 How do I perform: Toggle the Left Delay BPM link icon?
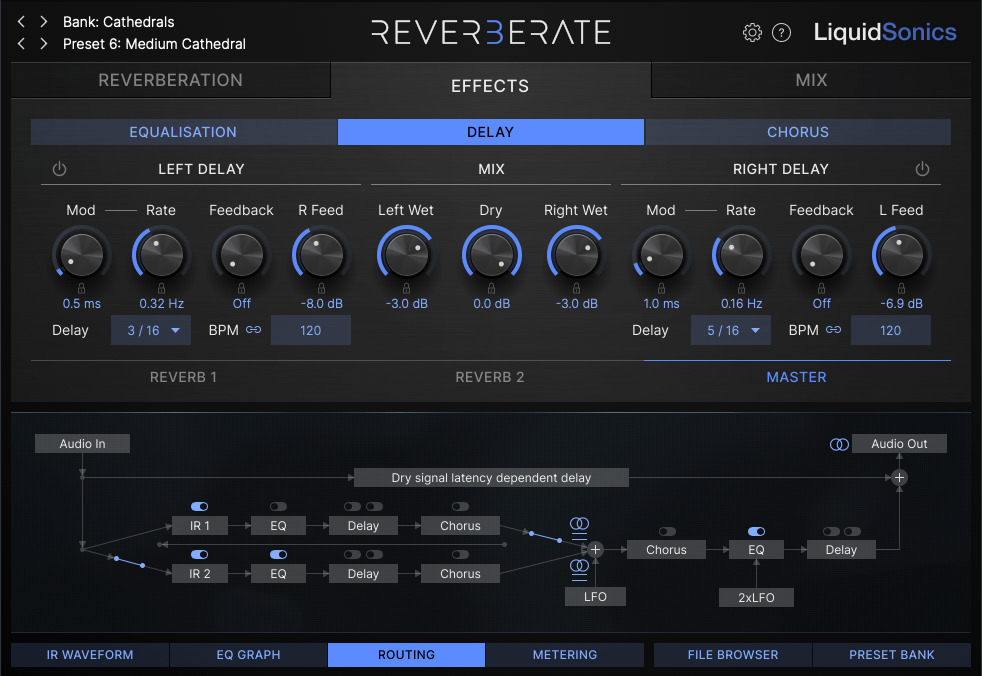[x=254, y=330]
